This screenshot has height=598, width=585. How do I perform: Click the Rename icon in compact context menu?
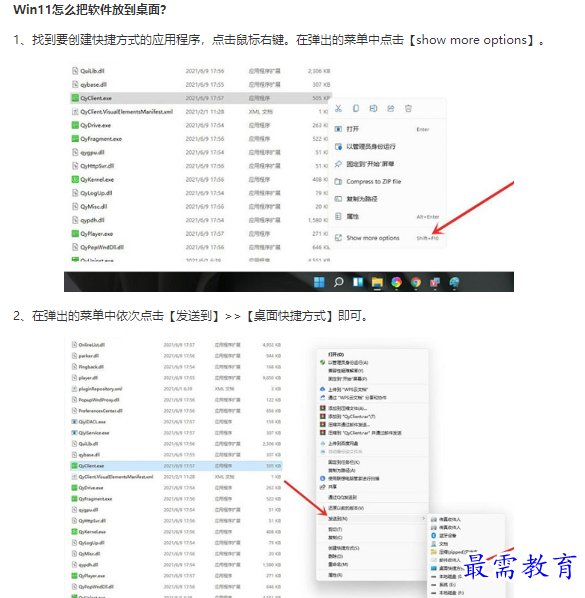373,109
